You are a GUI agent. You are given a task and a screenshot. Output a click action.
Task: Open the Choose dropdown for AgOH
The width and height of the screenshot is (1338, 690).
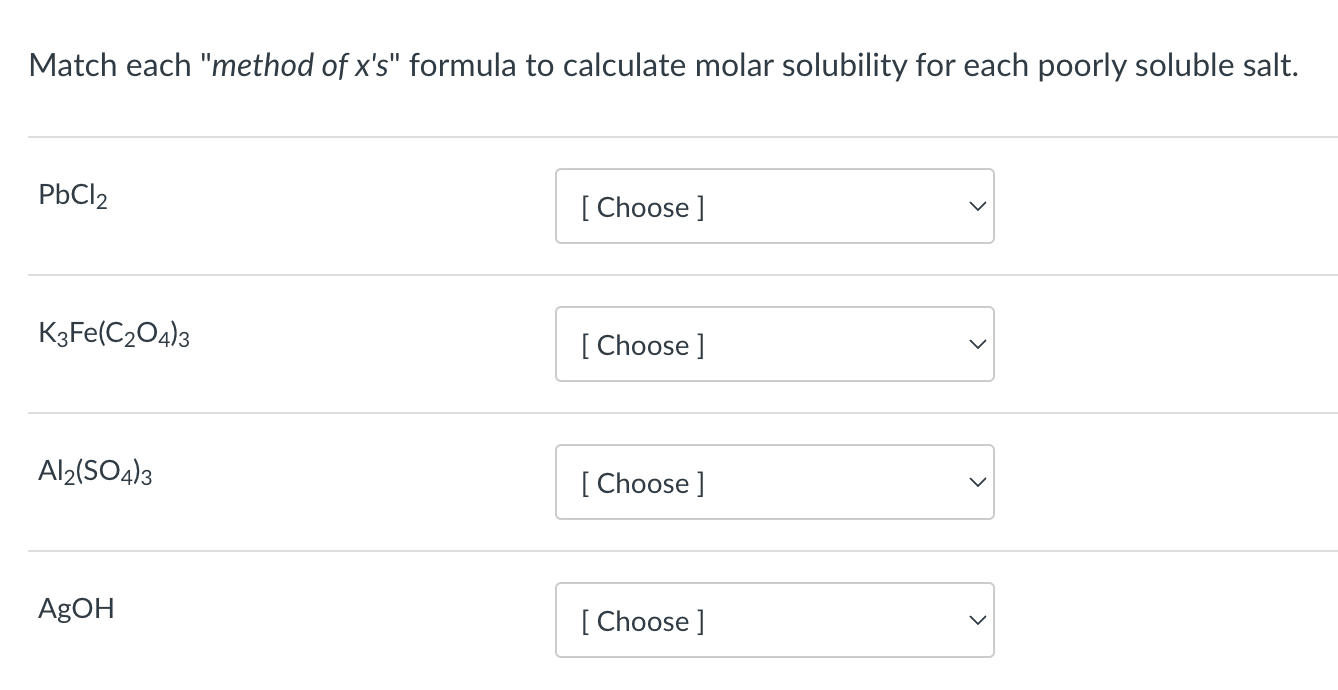(x=775, y=620)
